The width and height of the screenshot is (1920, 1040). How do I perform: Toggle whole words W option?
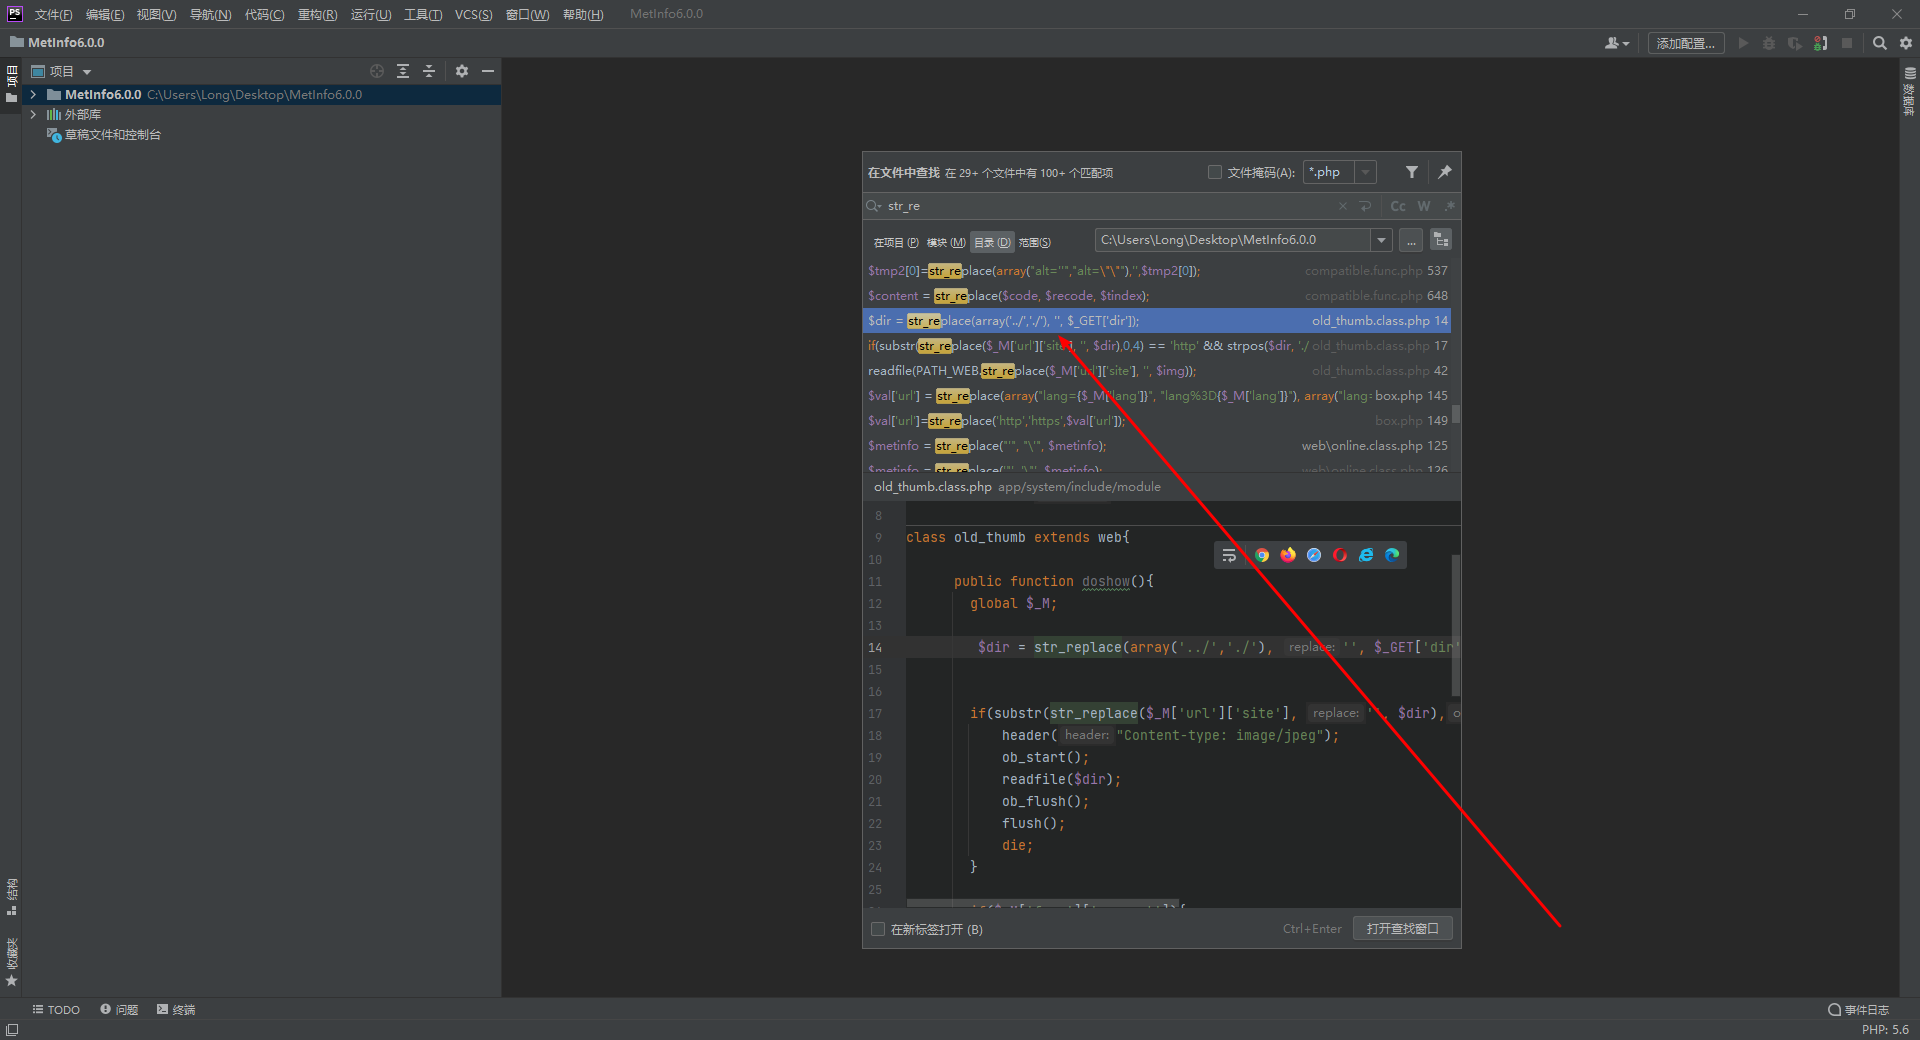pos(1424,206)
